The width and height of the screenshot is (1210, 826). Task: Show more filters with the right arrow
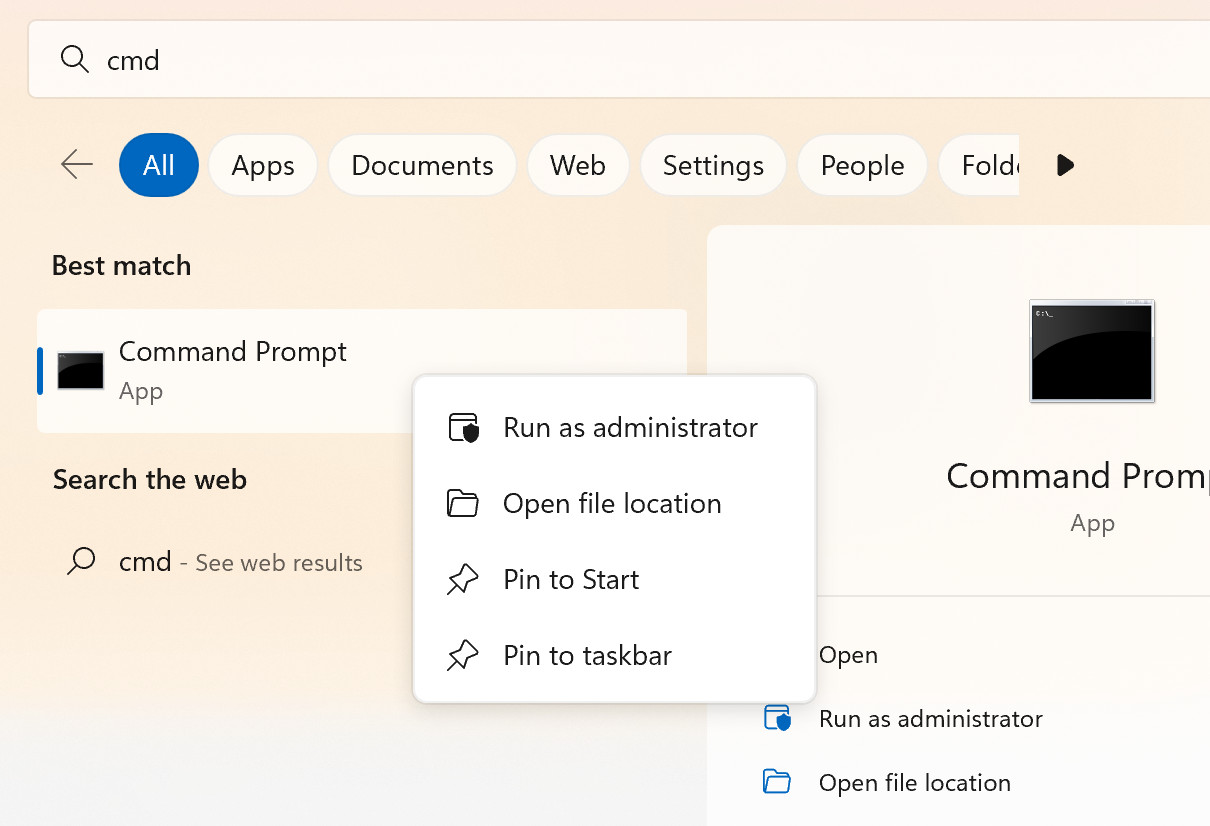1065,165
